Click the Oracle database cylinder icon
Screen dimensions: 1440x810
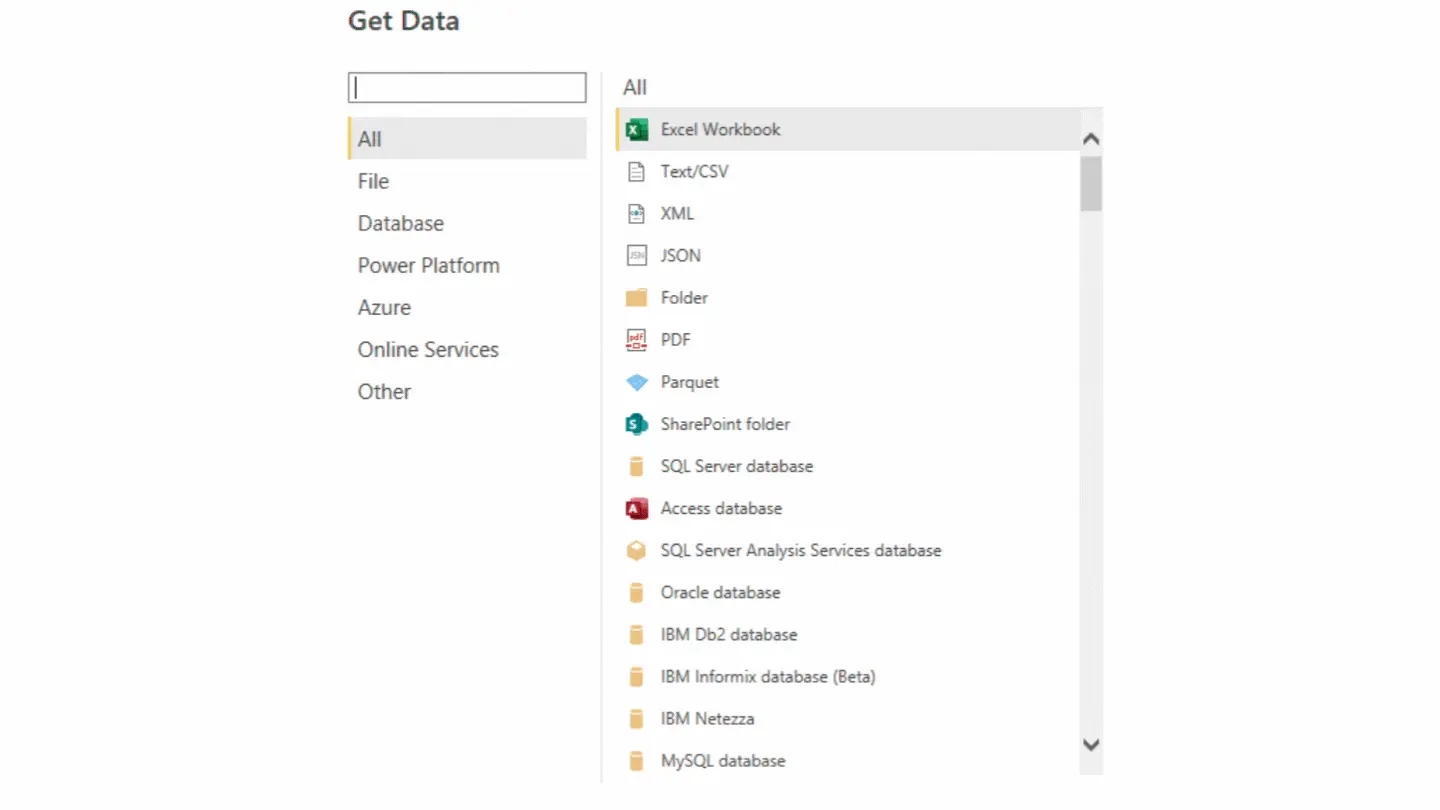(x=636, y=593)
